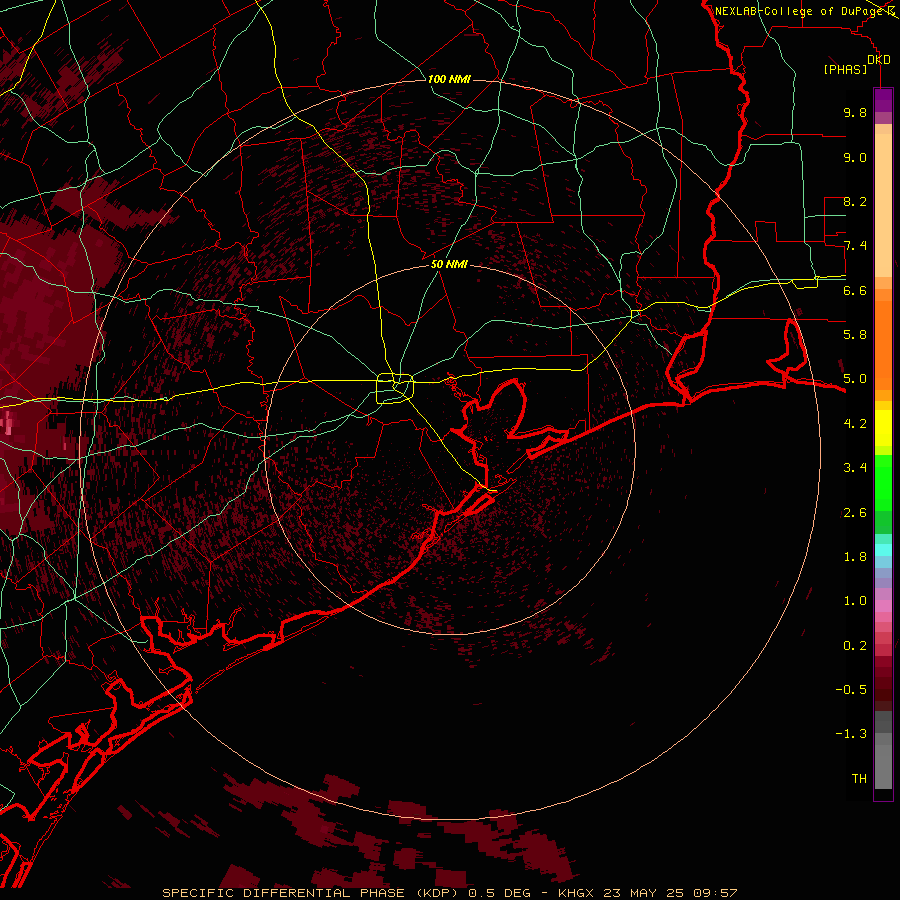The width and height of the screenshot is (900, 900).
Task: Pick the purple band atop the color scale
Action: (x=883, y=100)
